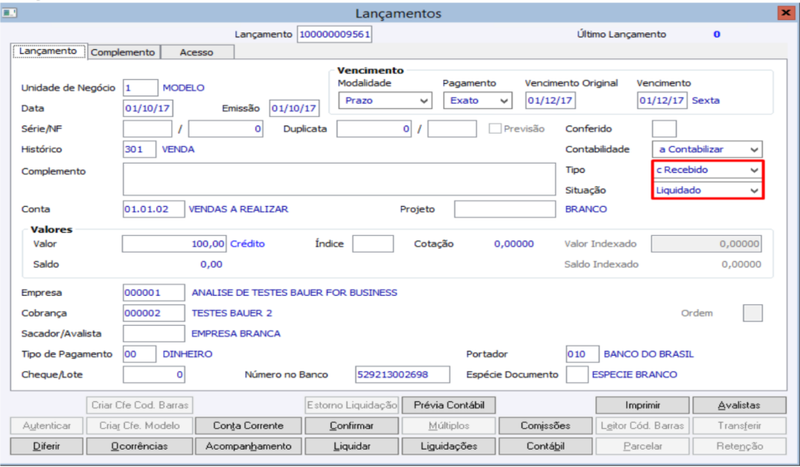Viewport: 800px width, 467px height.
Task: Click the Imprimir button
Action: click(642, 405)
